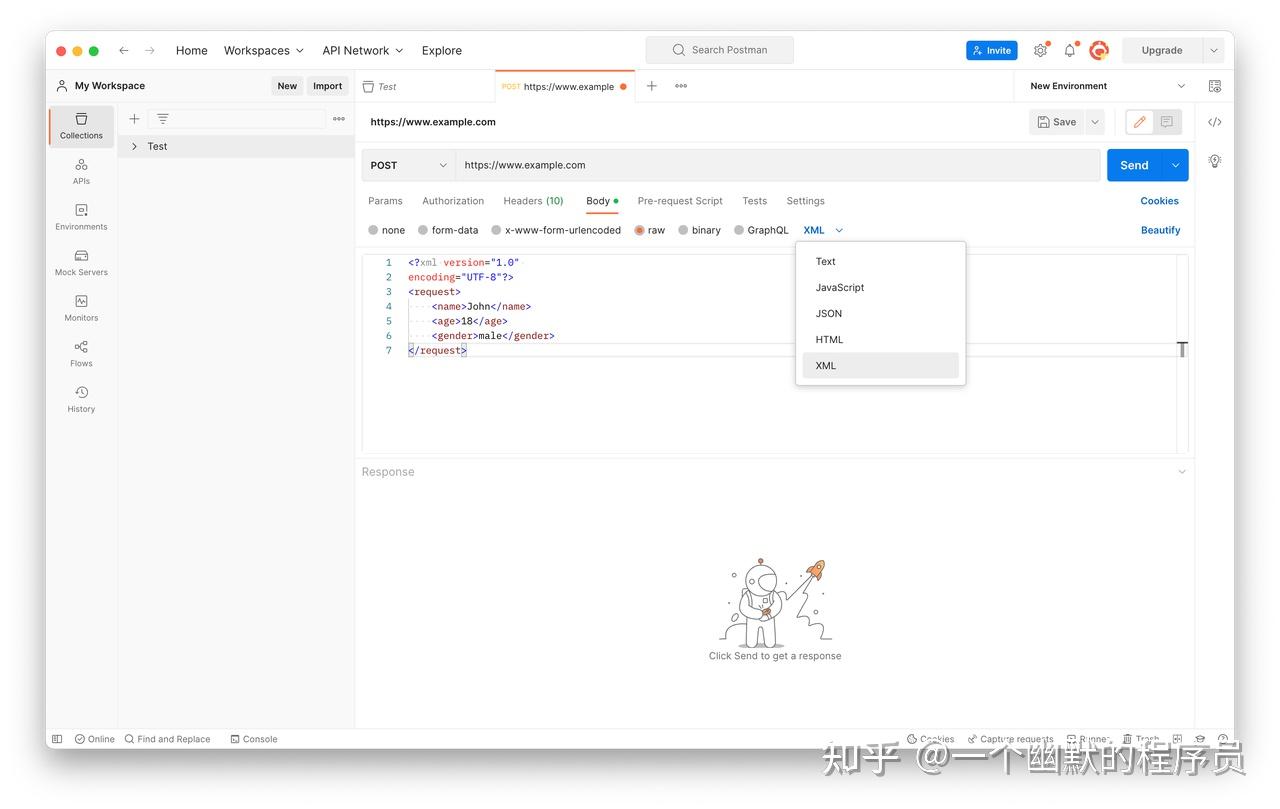Show the request History panel

click(80, 399)
